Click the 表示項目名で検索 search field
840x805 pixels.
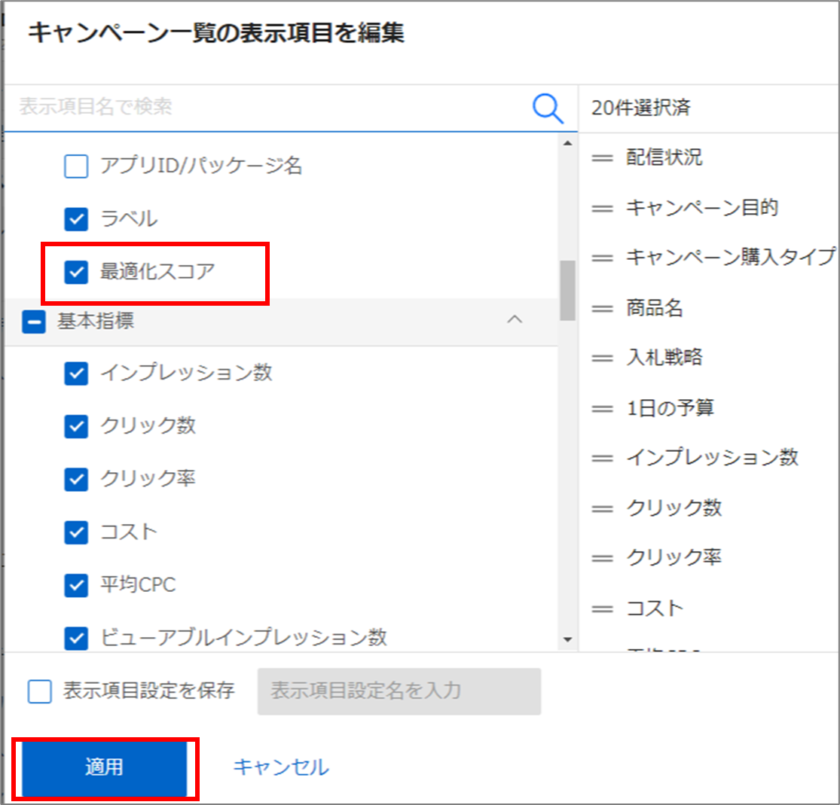coord(270,107)
